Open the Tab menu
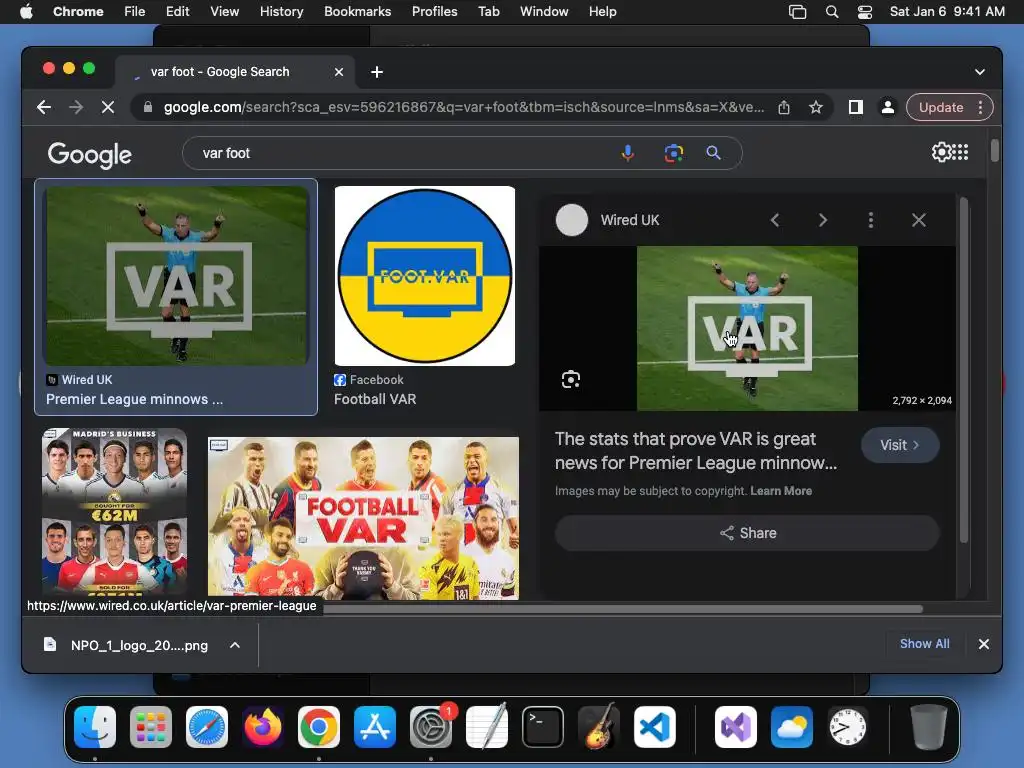The height and width of the screenshot is (768, 1024). click(x=488, y=11)
